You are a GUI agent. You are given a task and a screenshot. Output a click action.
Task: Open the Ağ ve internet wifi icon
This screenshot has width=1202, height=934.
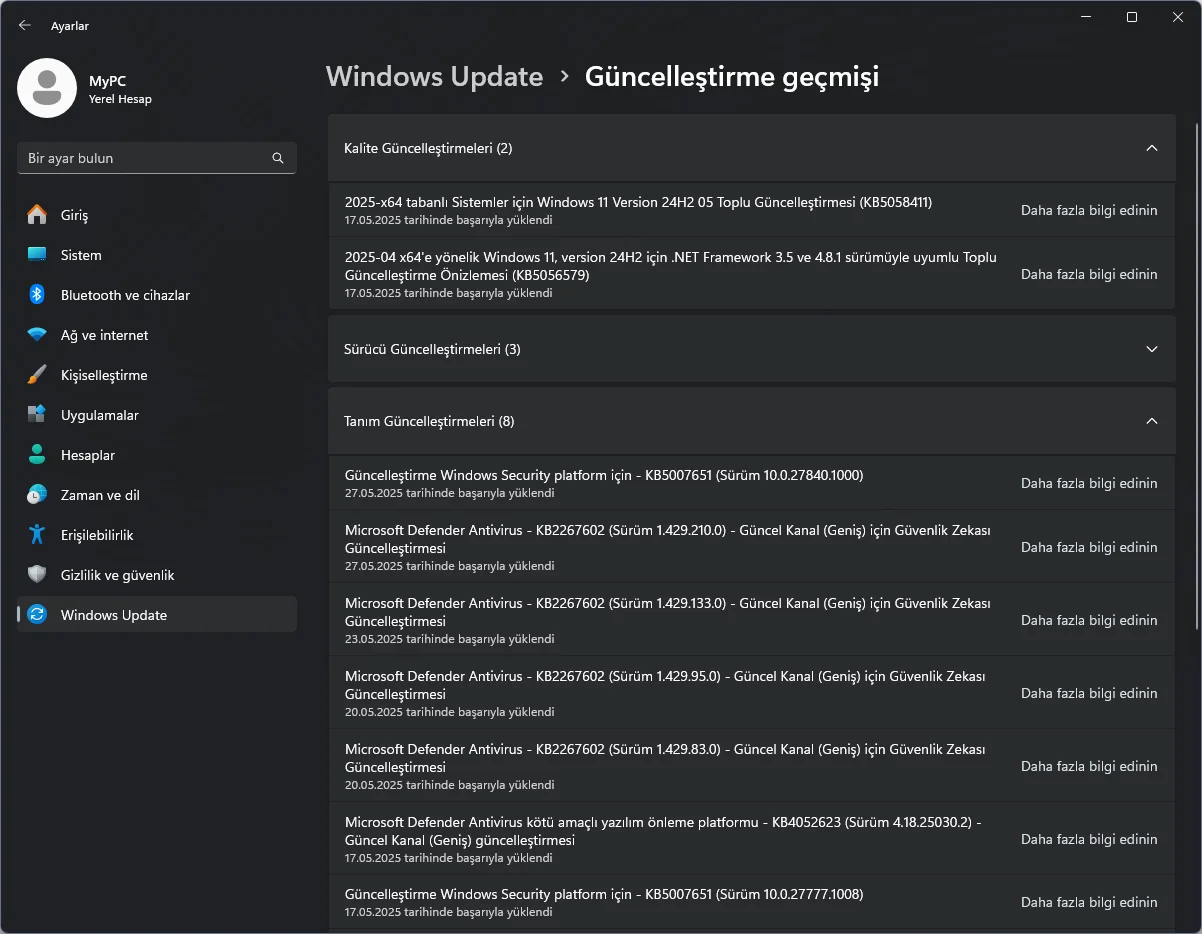[x=37, y=335]
